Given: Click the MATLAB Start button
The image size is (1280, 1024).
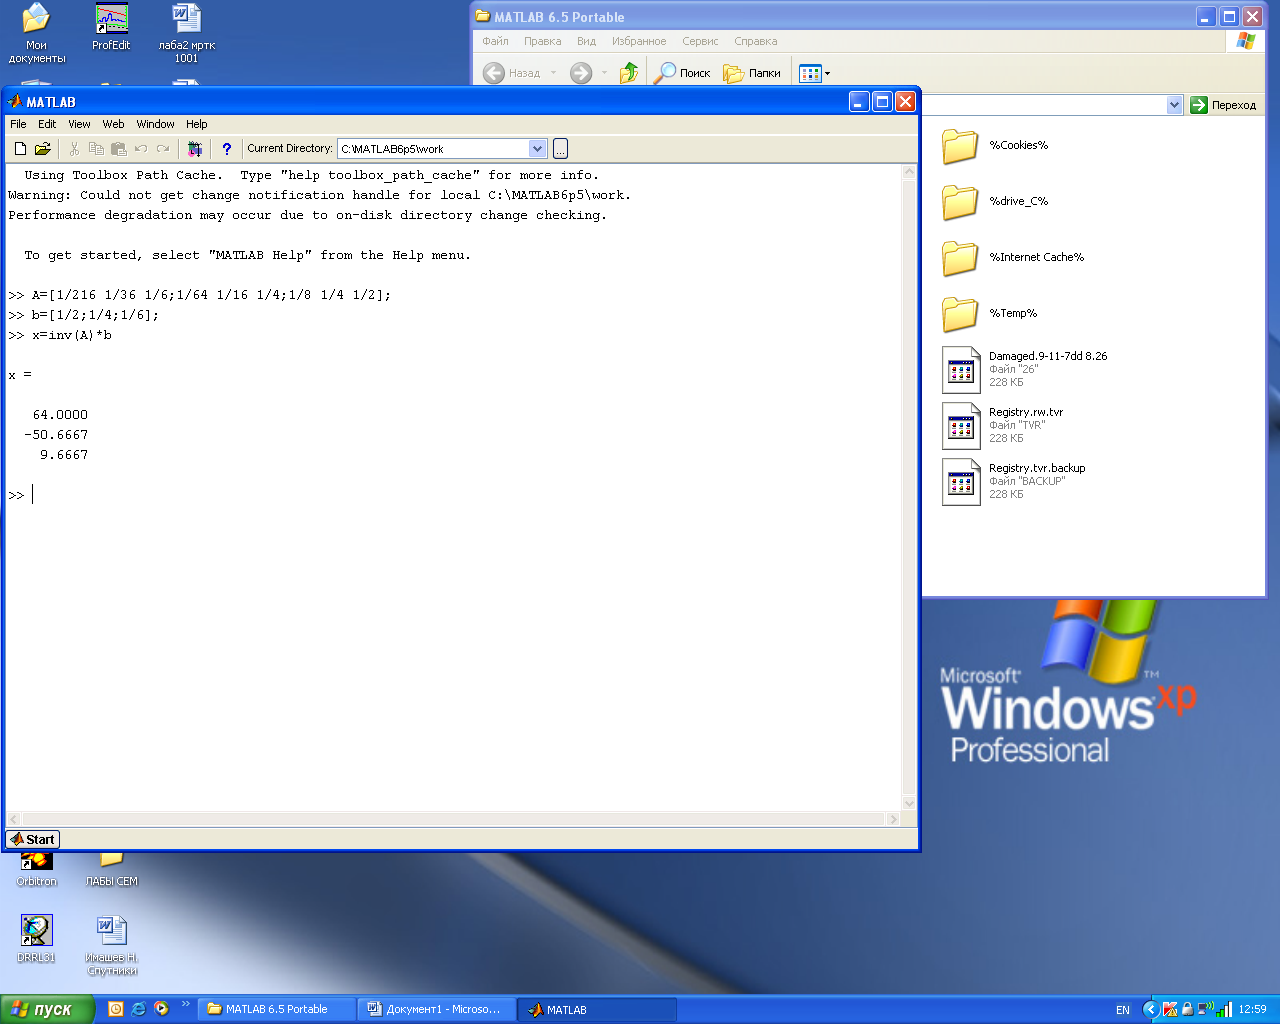Looking at the screenshot, I should tap(33, 839).
